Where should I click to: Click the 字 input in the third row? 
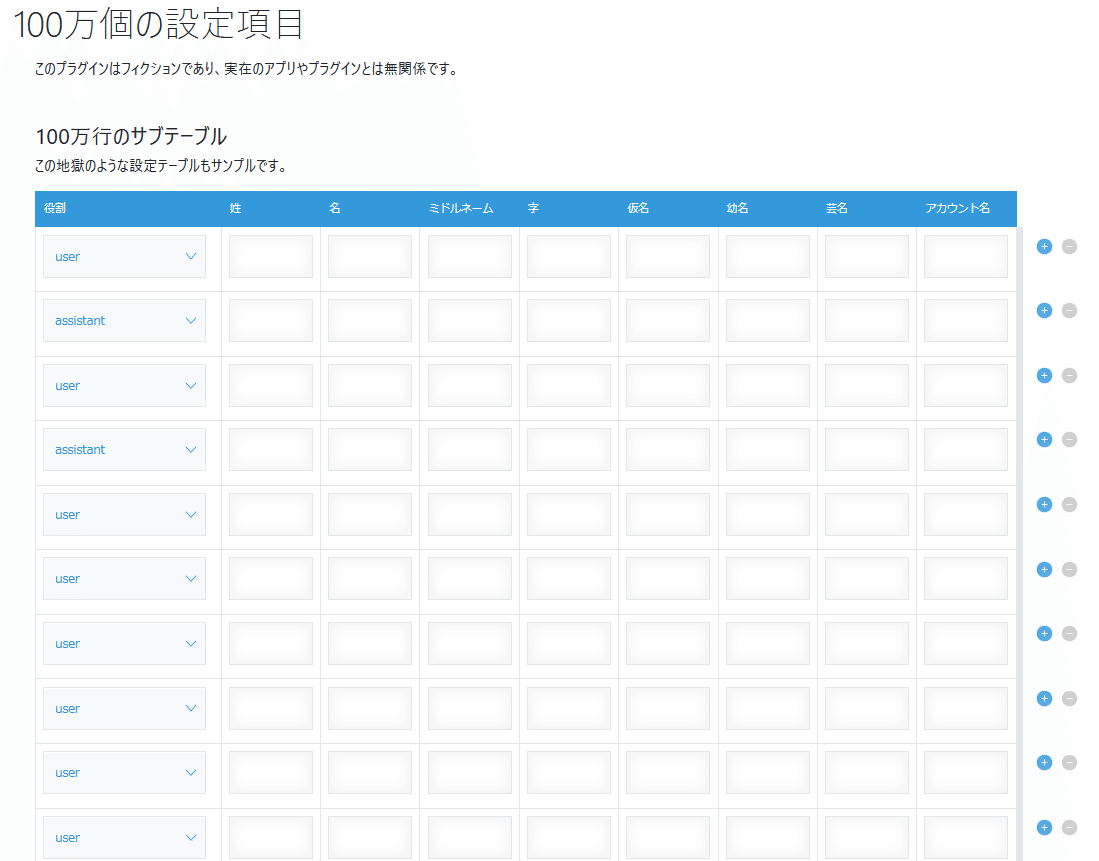tap(568, 386)
